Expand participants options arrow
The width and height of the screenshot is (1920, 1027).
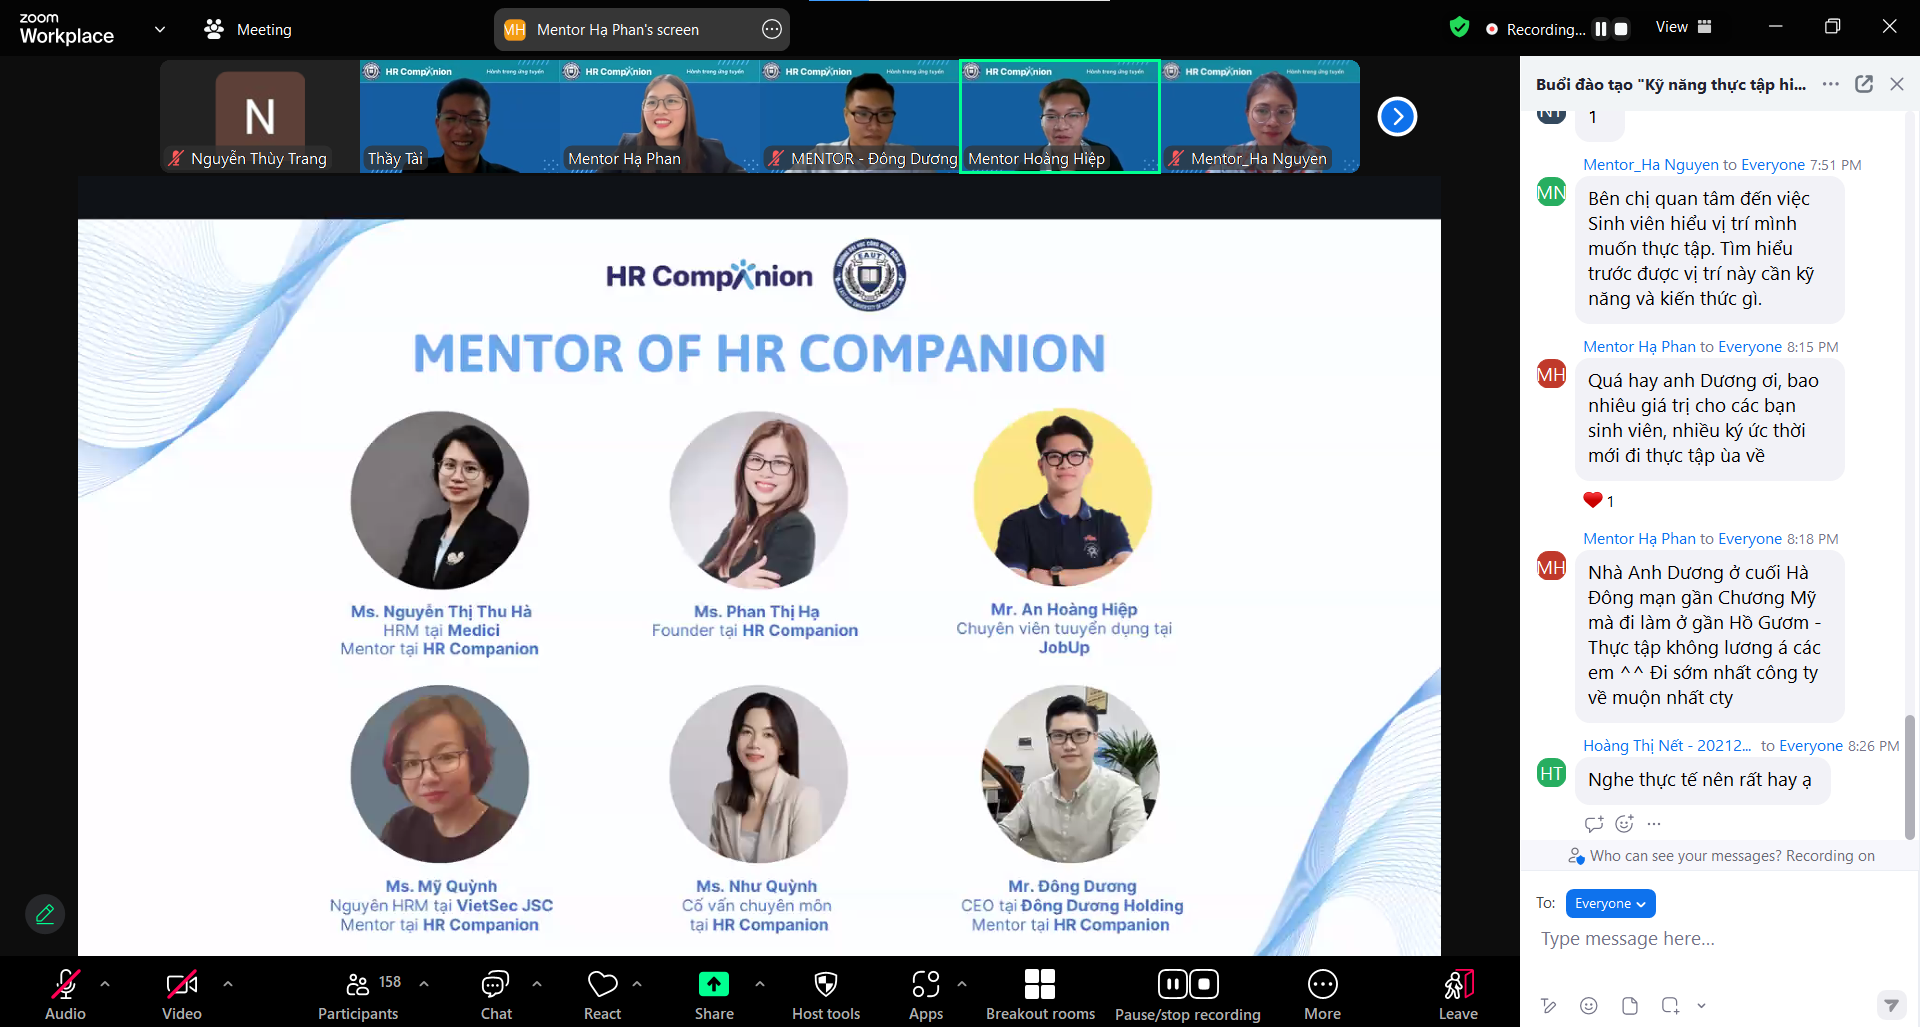pyautogui.click(x=424, y=984)
